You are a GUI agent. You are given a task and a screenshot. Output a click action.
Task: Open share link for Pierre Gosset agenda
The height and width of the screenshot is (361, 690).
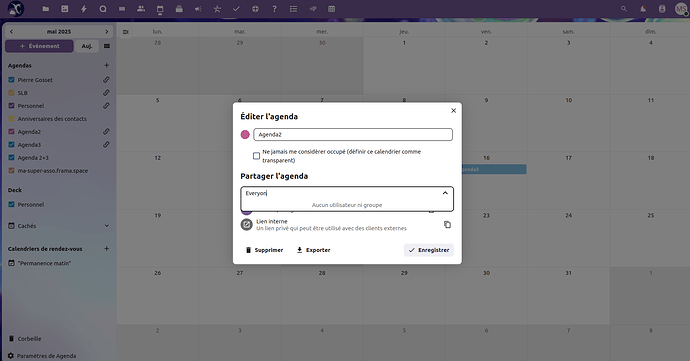pos(106,80)
